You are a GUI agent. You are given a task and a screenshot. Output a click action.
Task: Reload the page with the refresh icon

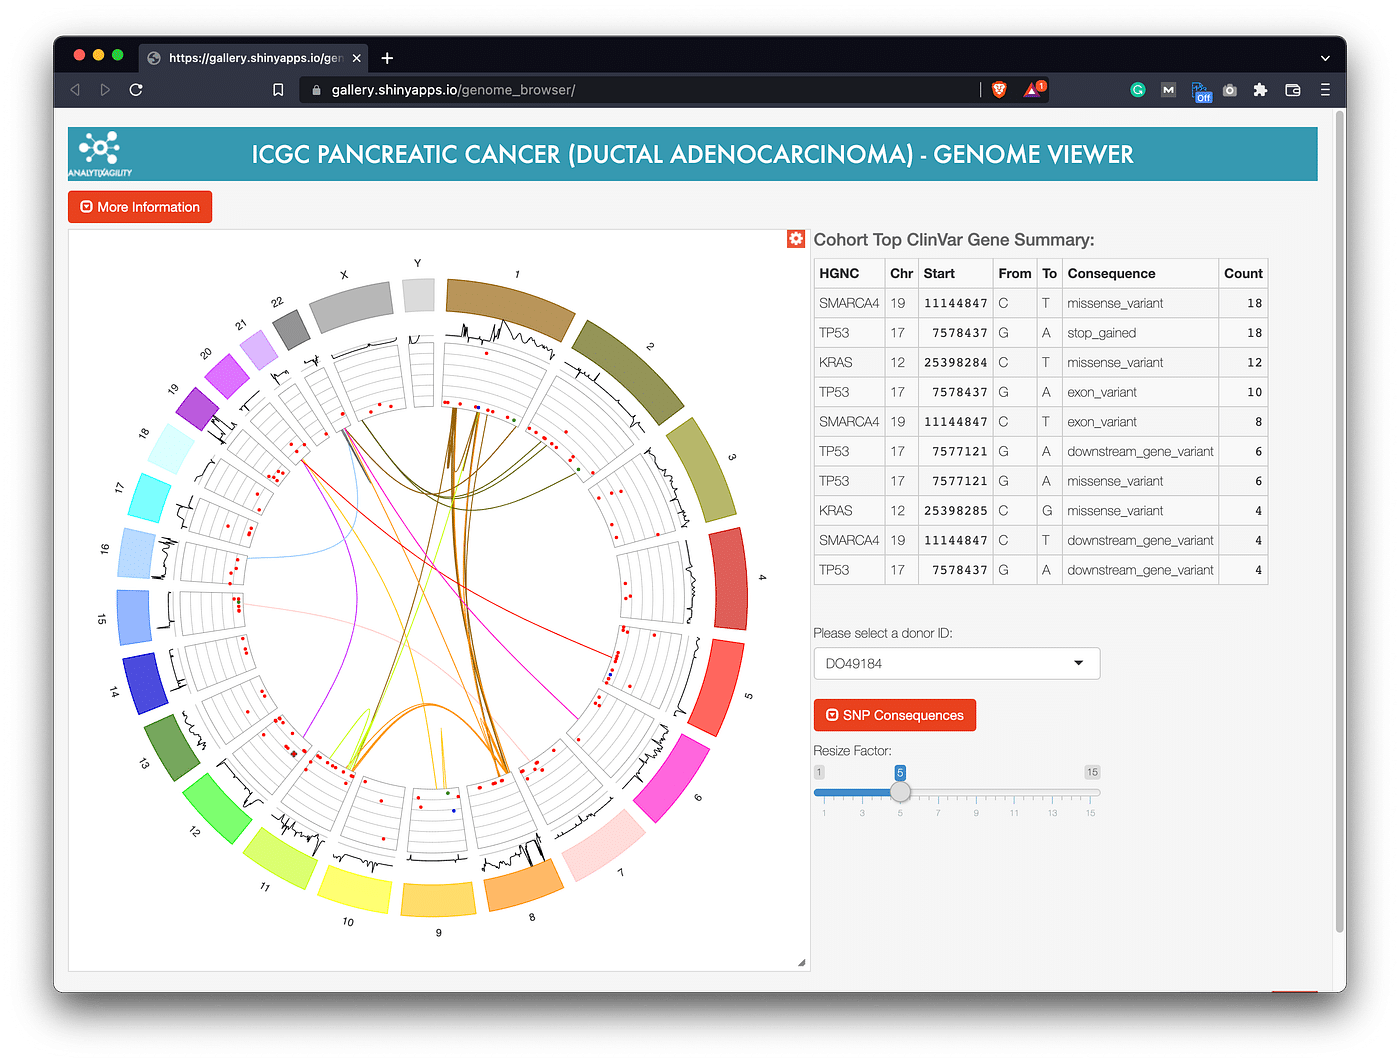click(x=136, y=90)
